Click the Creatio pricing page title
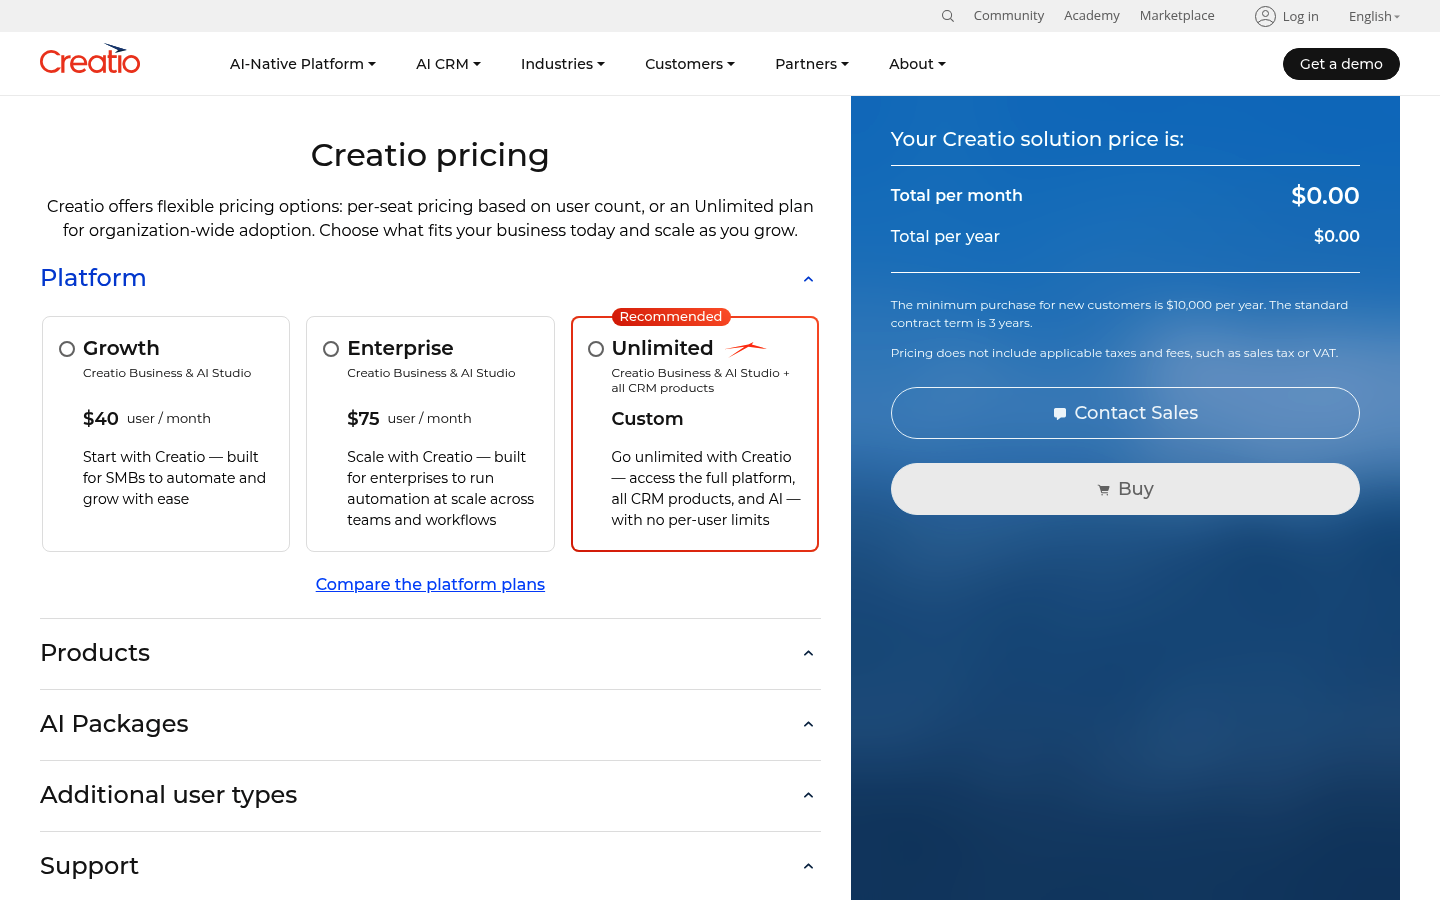 click(x=430, y=155)
